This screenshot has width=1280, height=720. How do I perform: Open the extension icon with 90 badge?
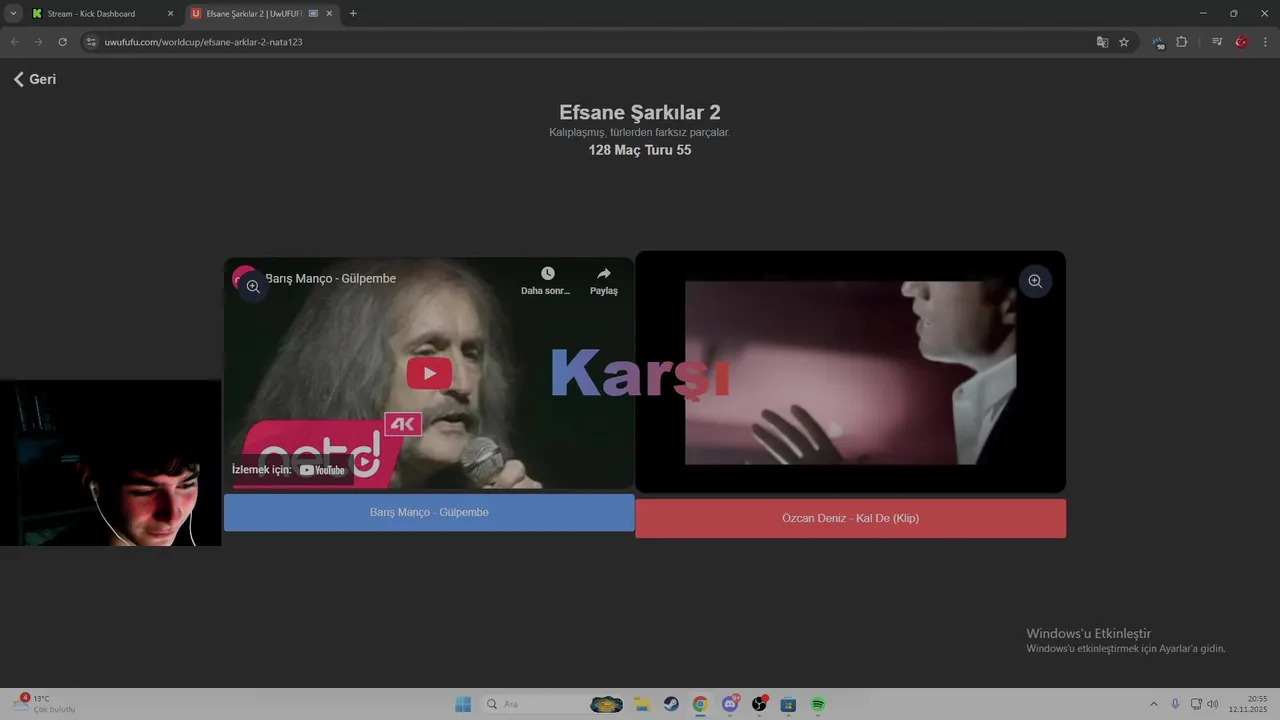point(1159,43)
